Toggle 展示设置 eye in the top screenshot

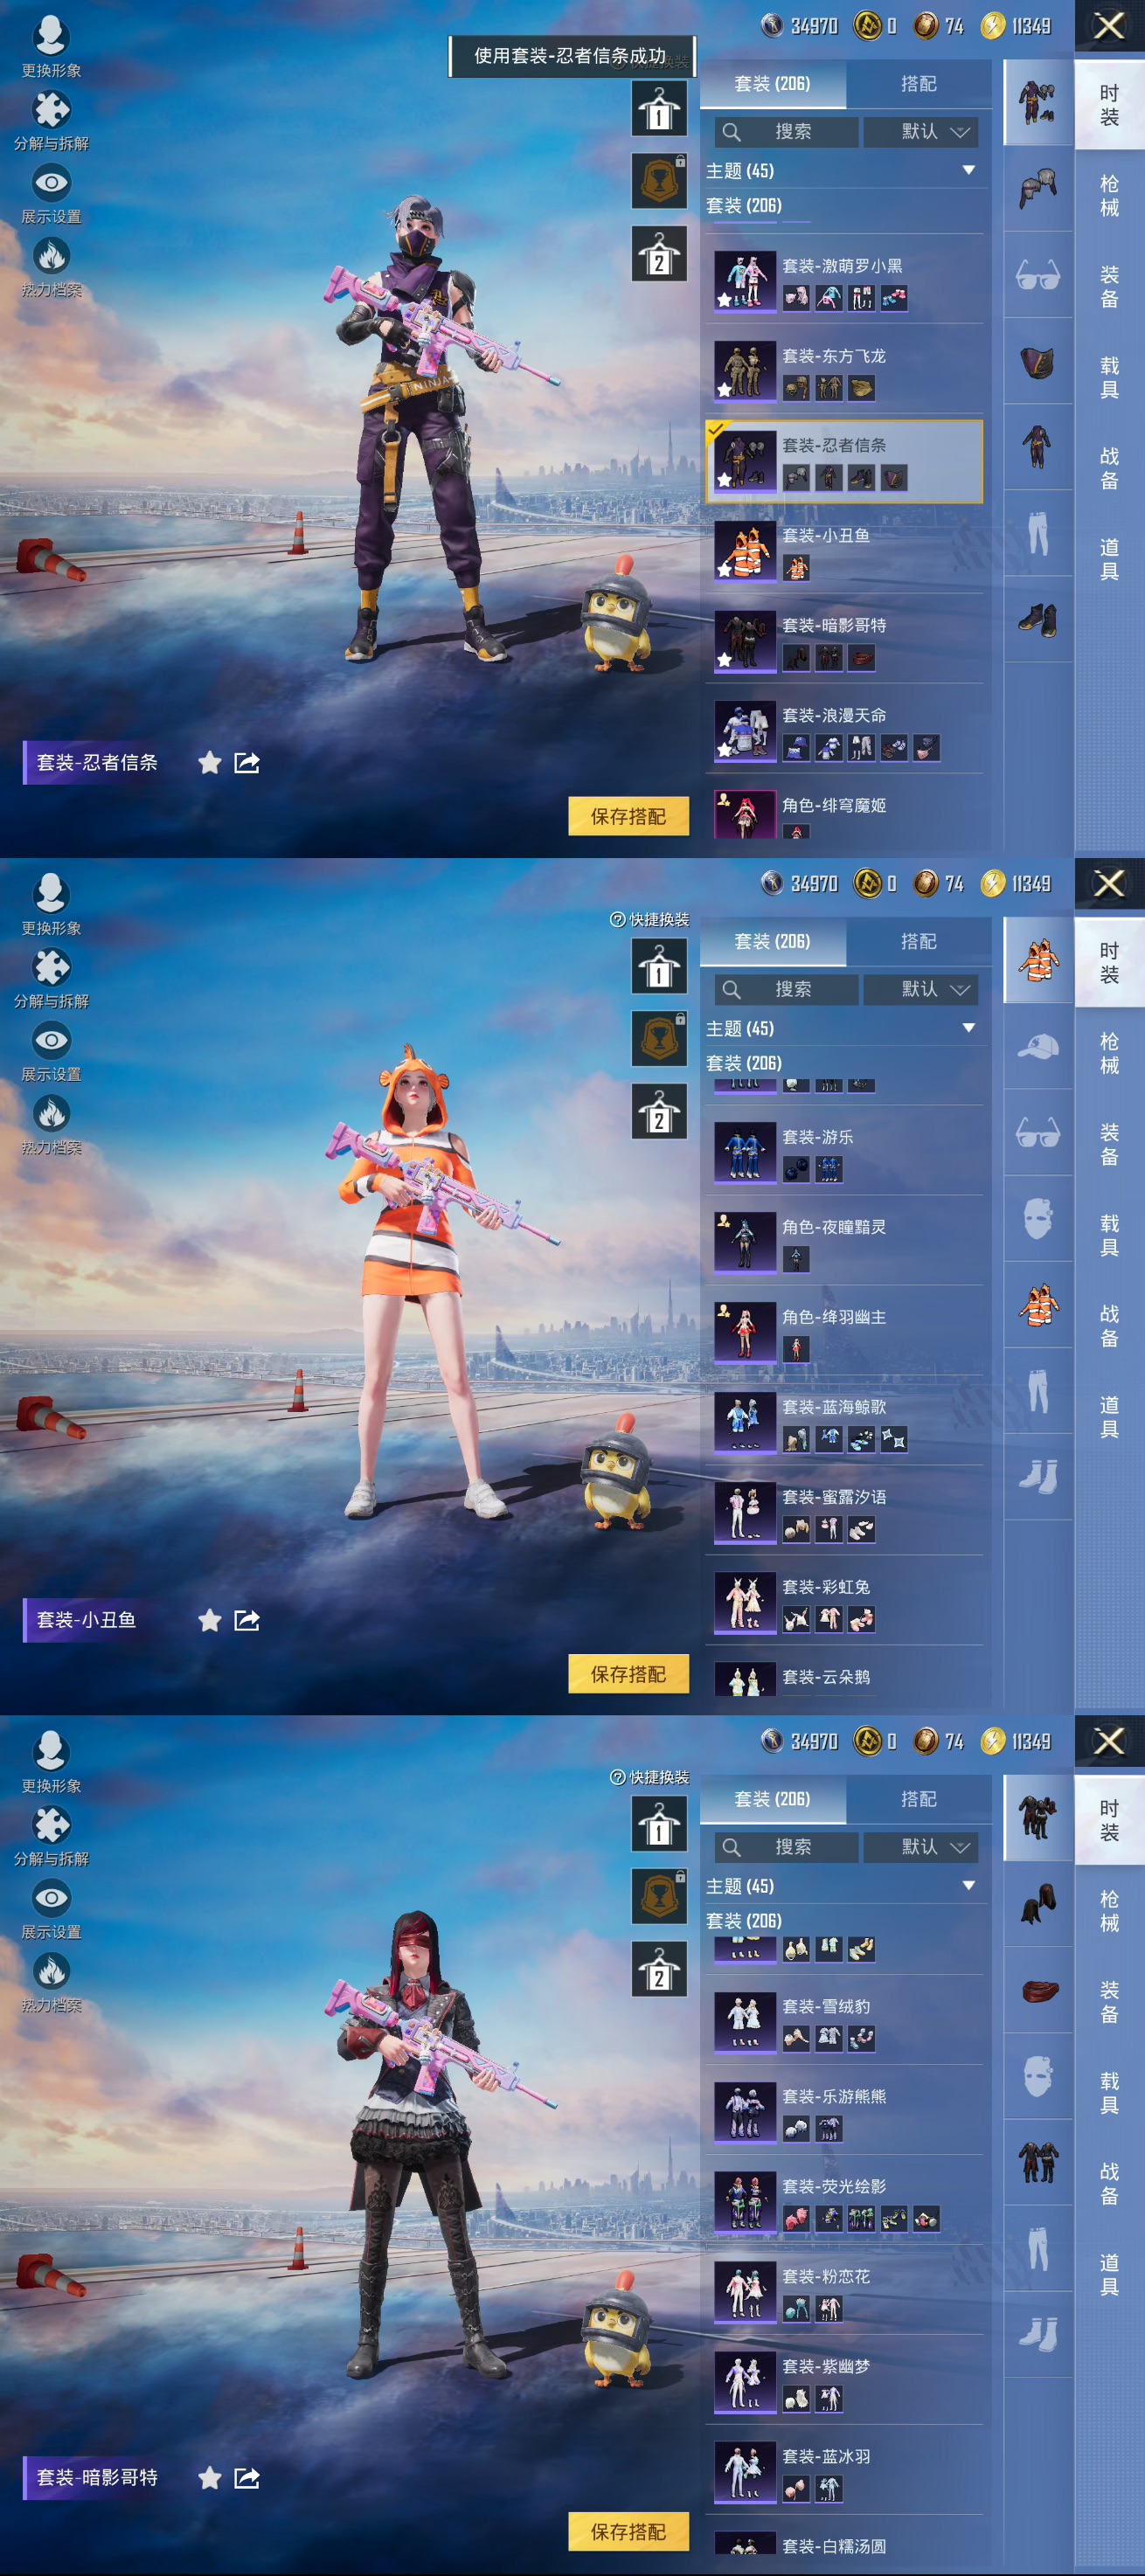(x=51, y=183)
